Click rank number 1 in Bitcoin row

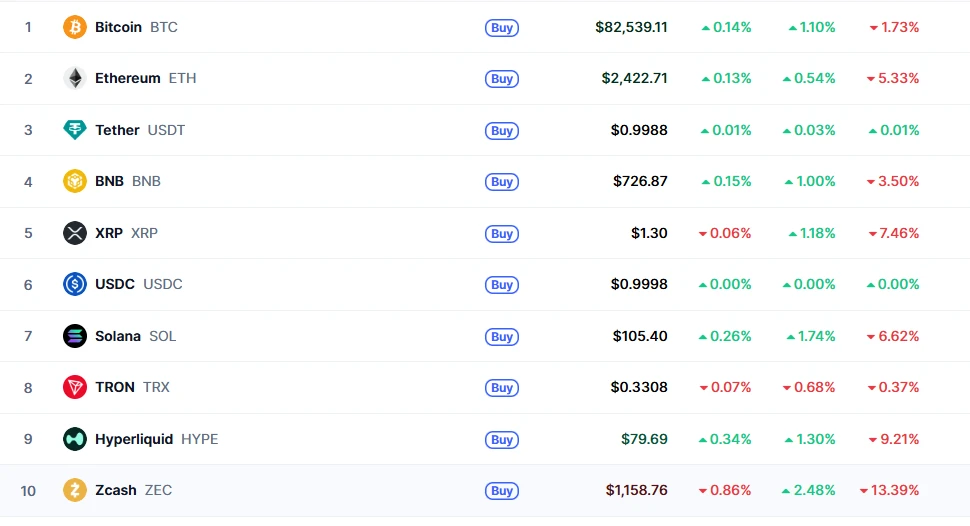click(x=28, y=27)
